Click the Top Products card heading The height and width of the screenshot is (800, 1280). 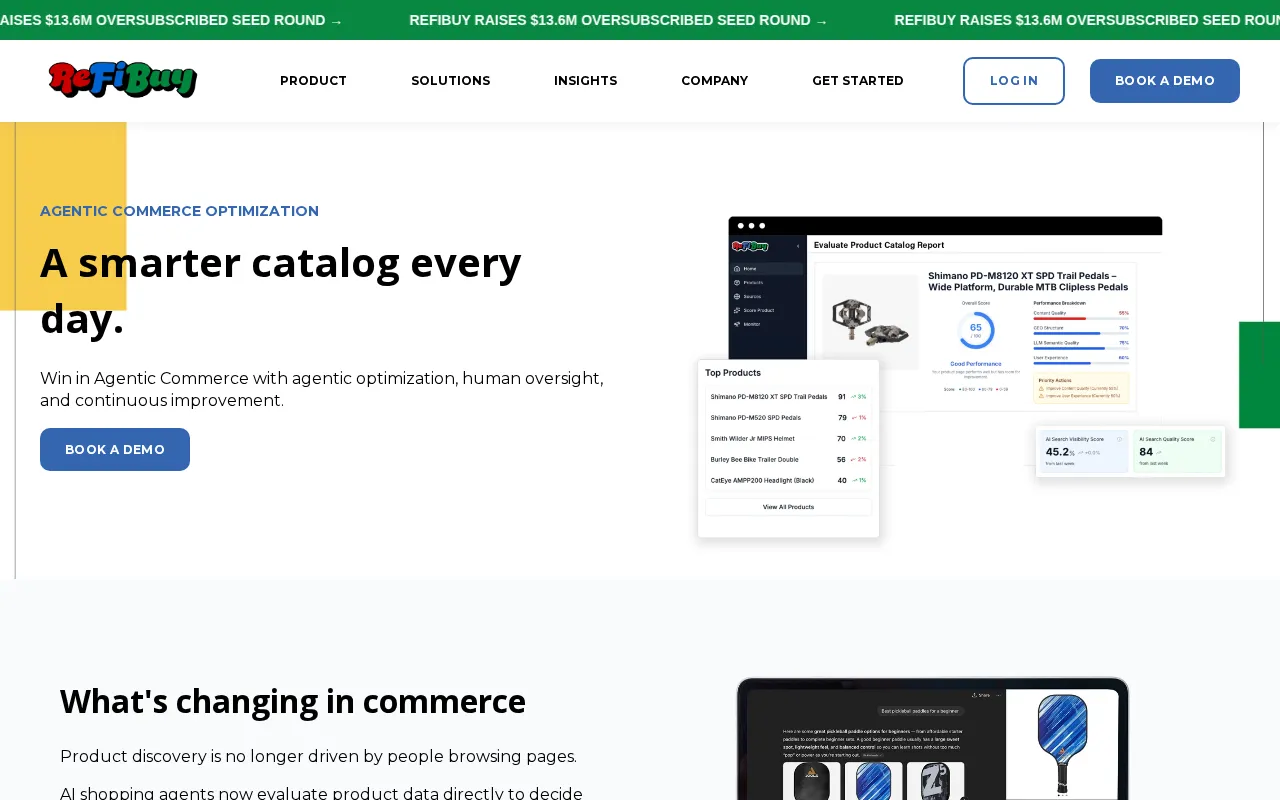point(733,373)
